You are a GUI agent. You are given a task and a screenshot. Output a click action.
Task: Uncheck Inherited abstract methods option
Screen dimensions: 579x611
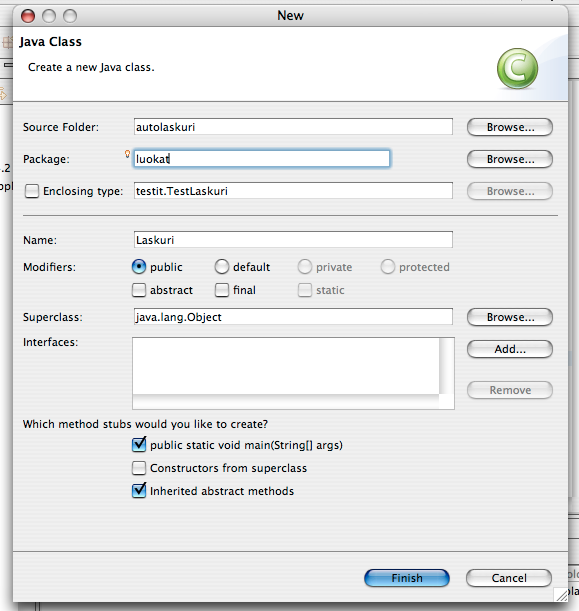(139, 491)
